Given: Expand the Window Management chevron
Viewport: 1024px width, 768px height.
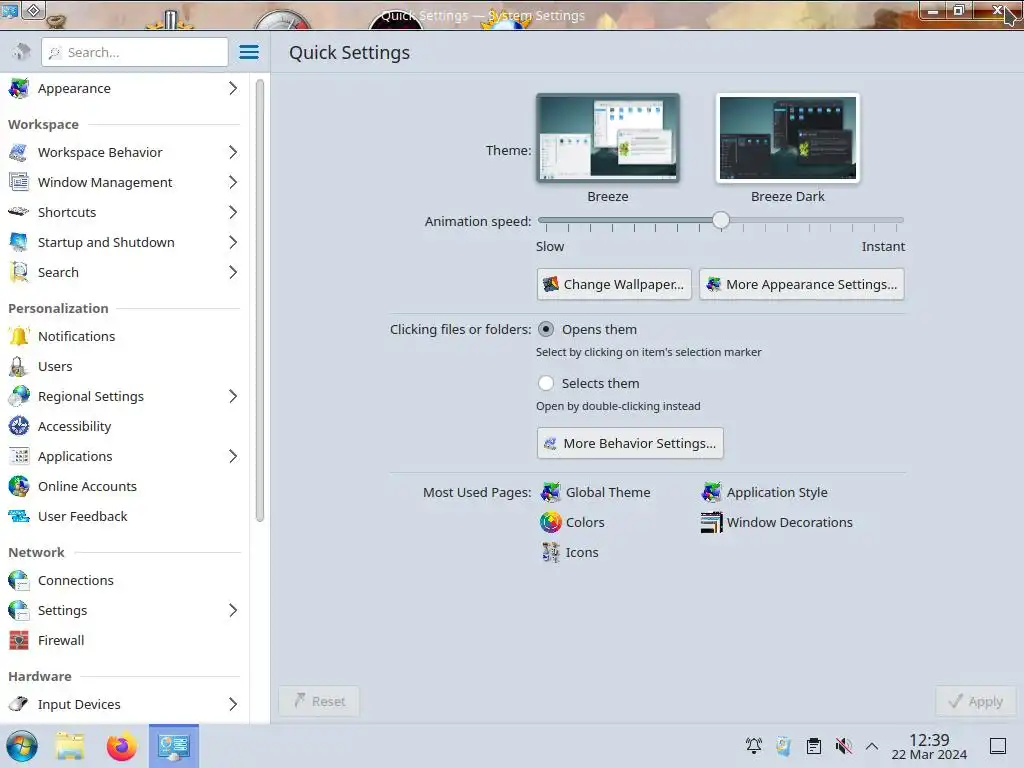Looking at the screenshot, I should coord(233,182).
